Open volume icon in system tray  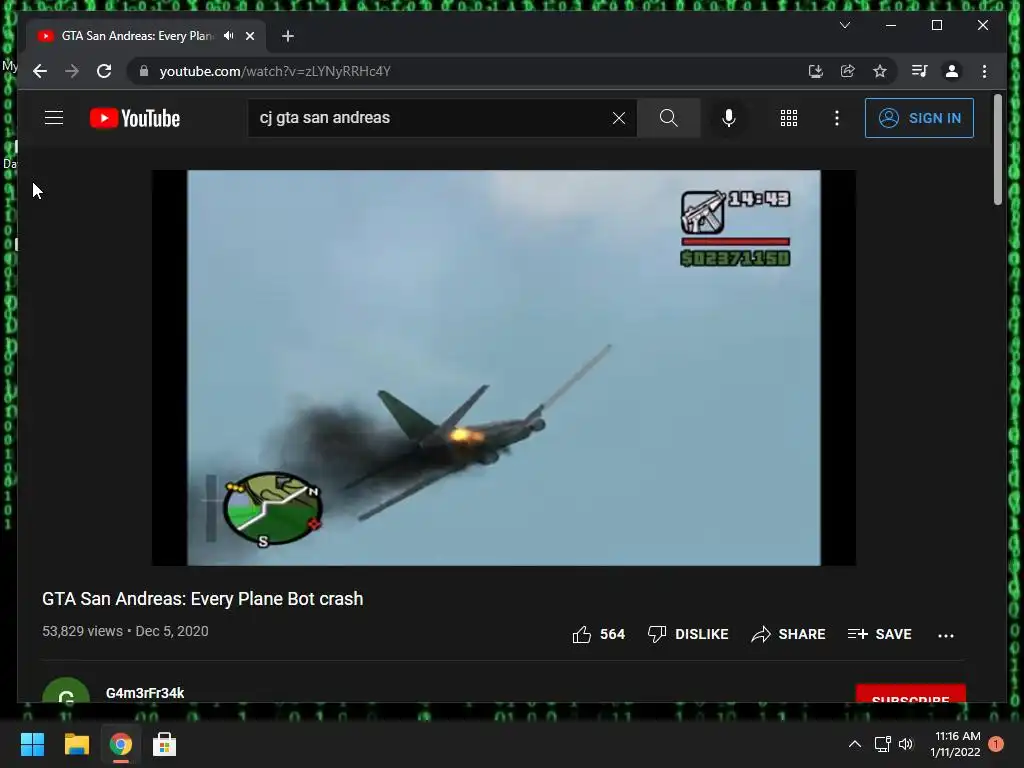pos(906,744)
